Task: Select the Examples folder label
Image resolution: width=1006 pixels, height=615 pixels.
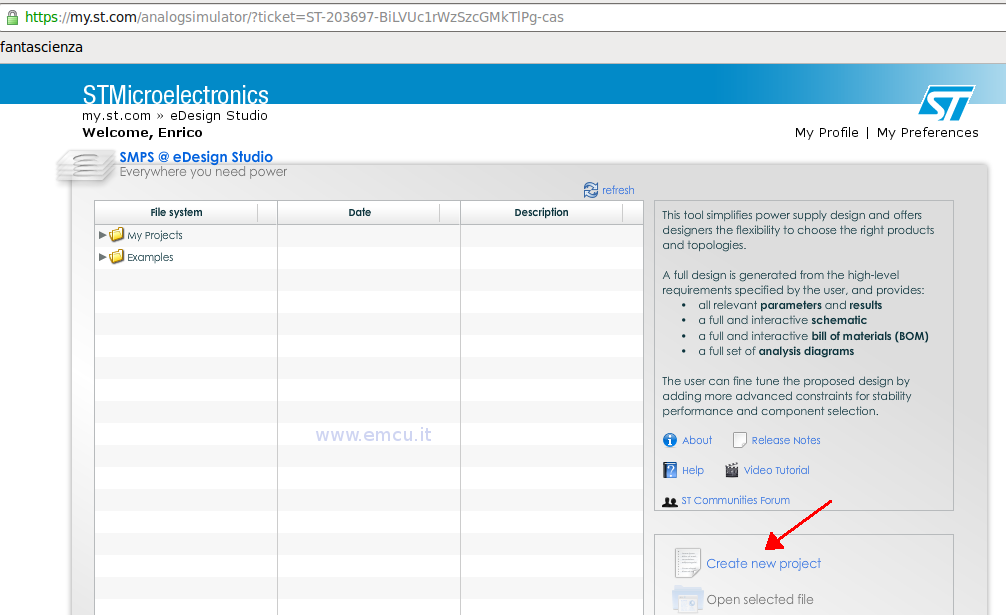Action: tap(150, 257)
